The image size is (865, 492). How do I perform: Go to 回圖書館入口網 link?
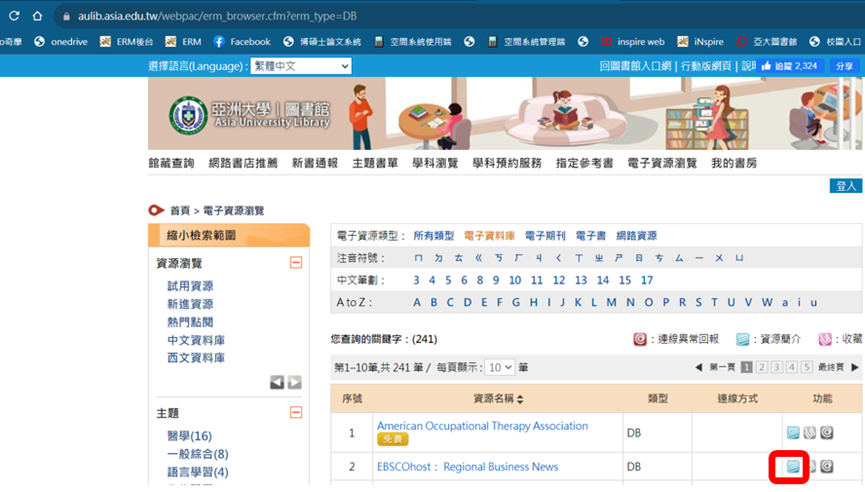tap(636, 66)
